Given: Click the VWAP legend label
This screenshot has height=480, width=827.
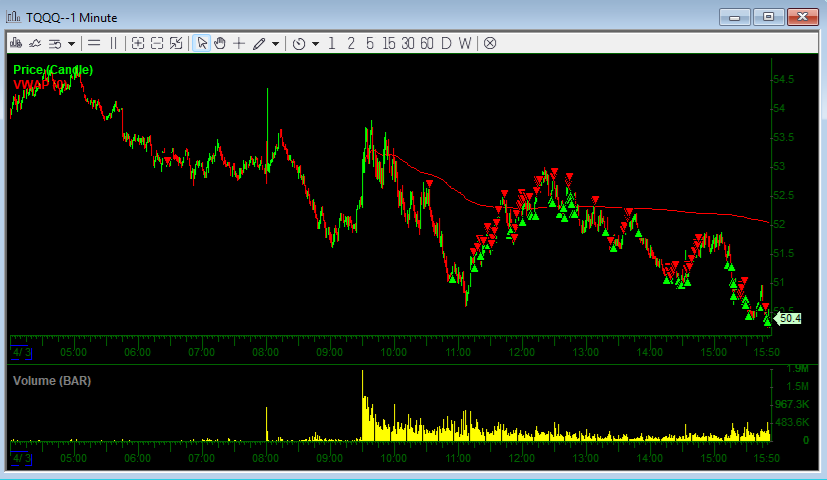Looking at the screenshot, I should 40,84.
